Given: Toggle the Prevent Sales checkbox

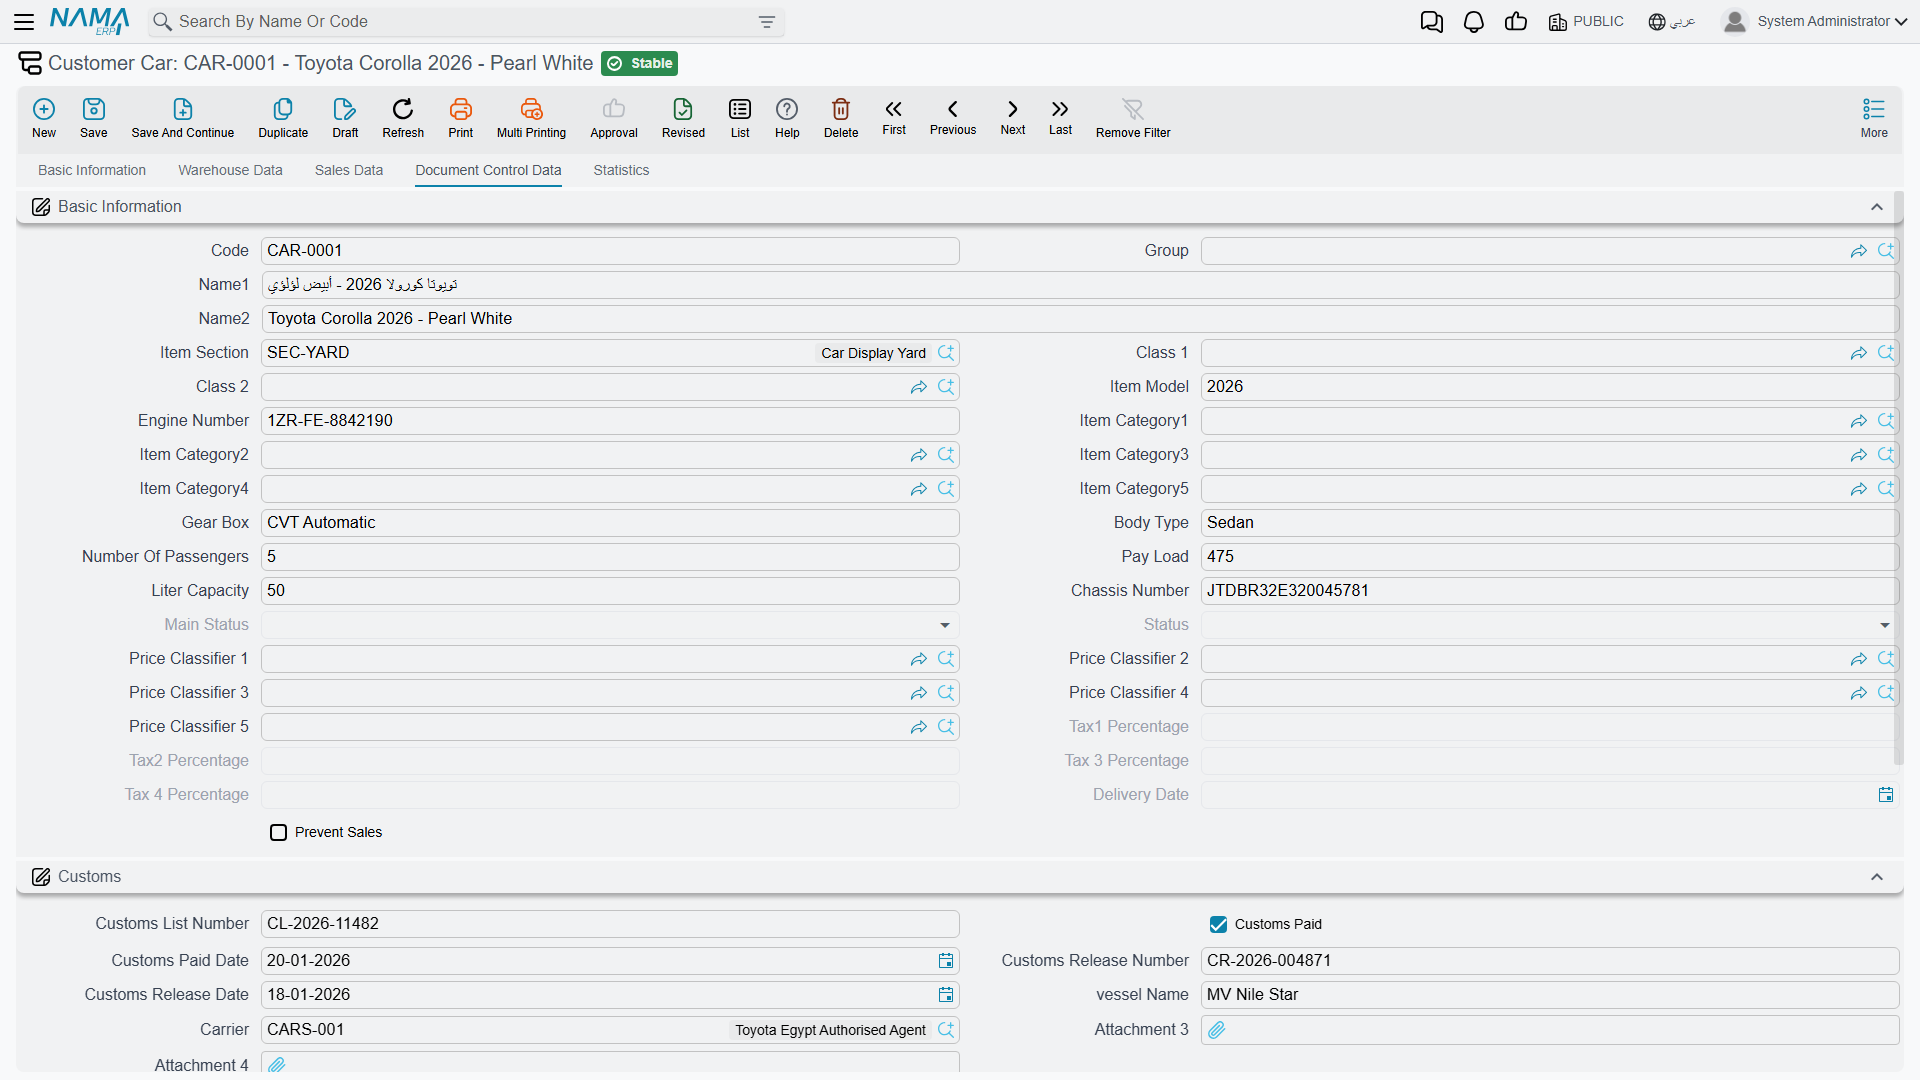Looking at the screenshot, I should pos(279,833).
